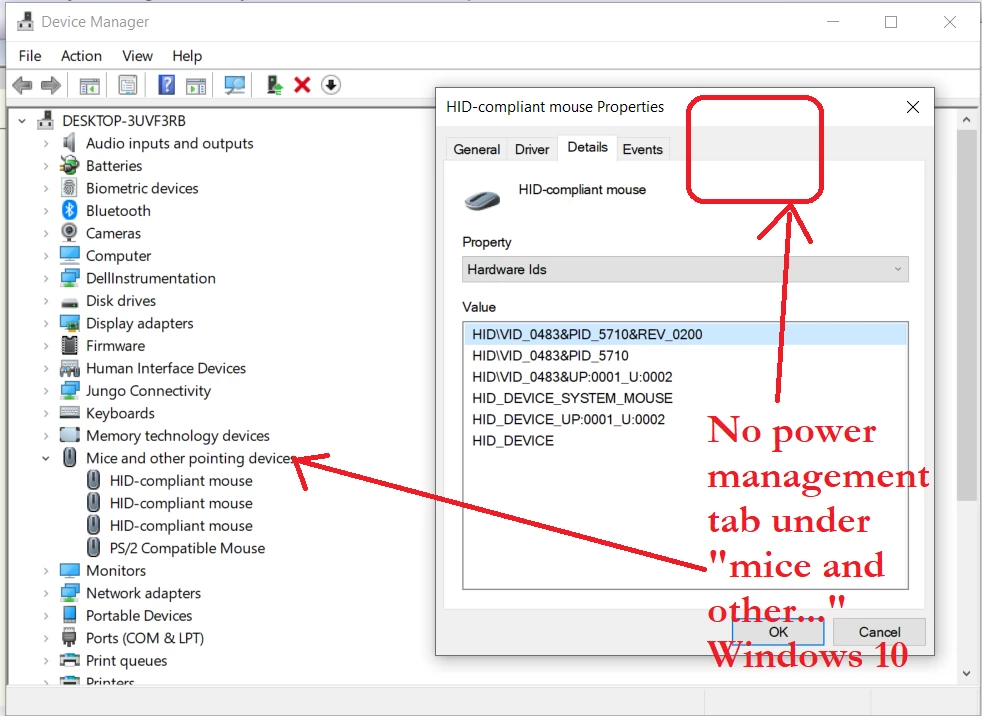Expand the Memory technology devices node
The image size is (982, 716).
coord(46,436)
